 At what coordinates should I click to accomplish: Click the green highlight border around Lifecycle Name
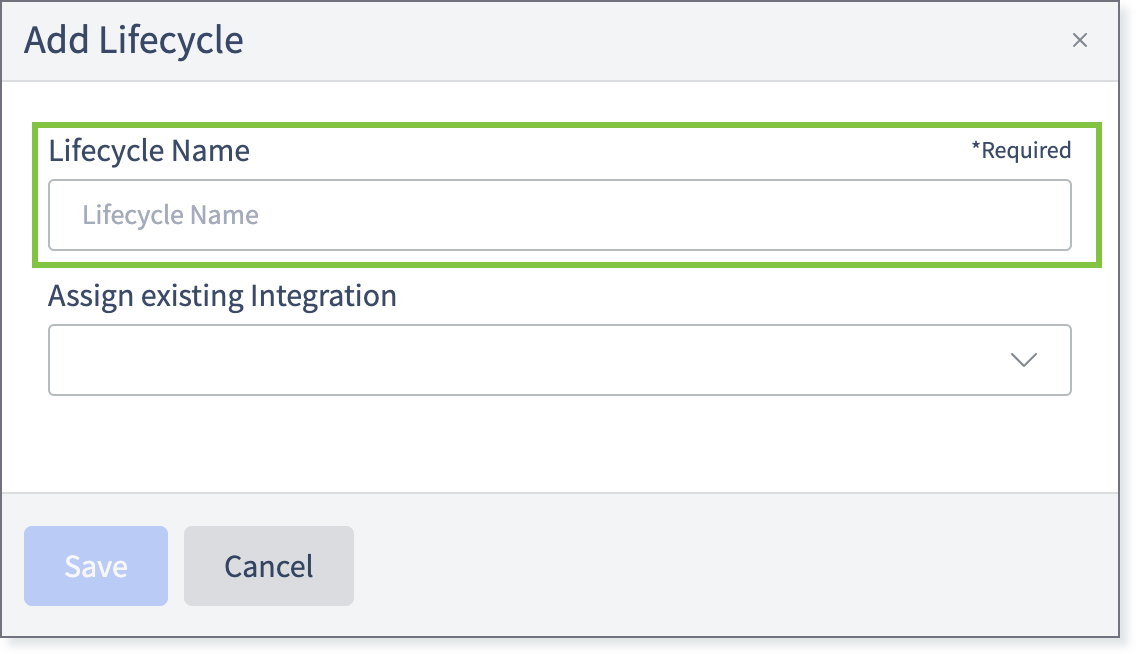567,125
